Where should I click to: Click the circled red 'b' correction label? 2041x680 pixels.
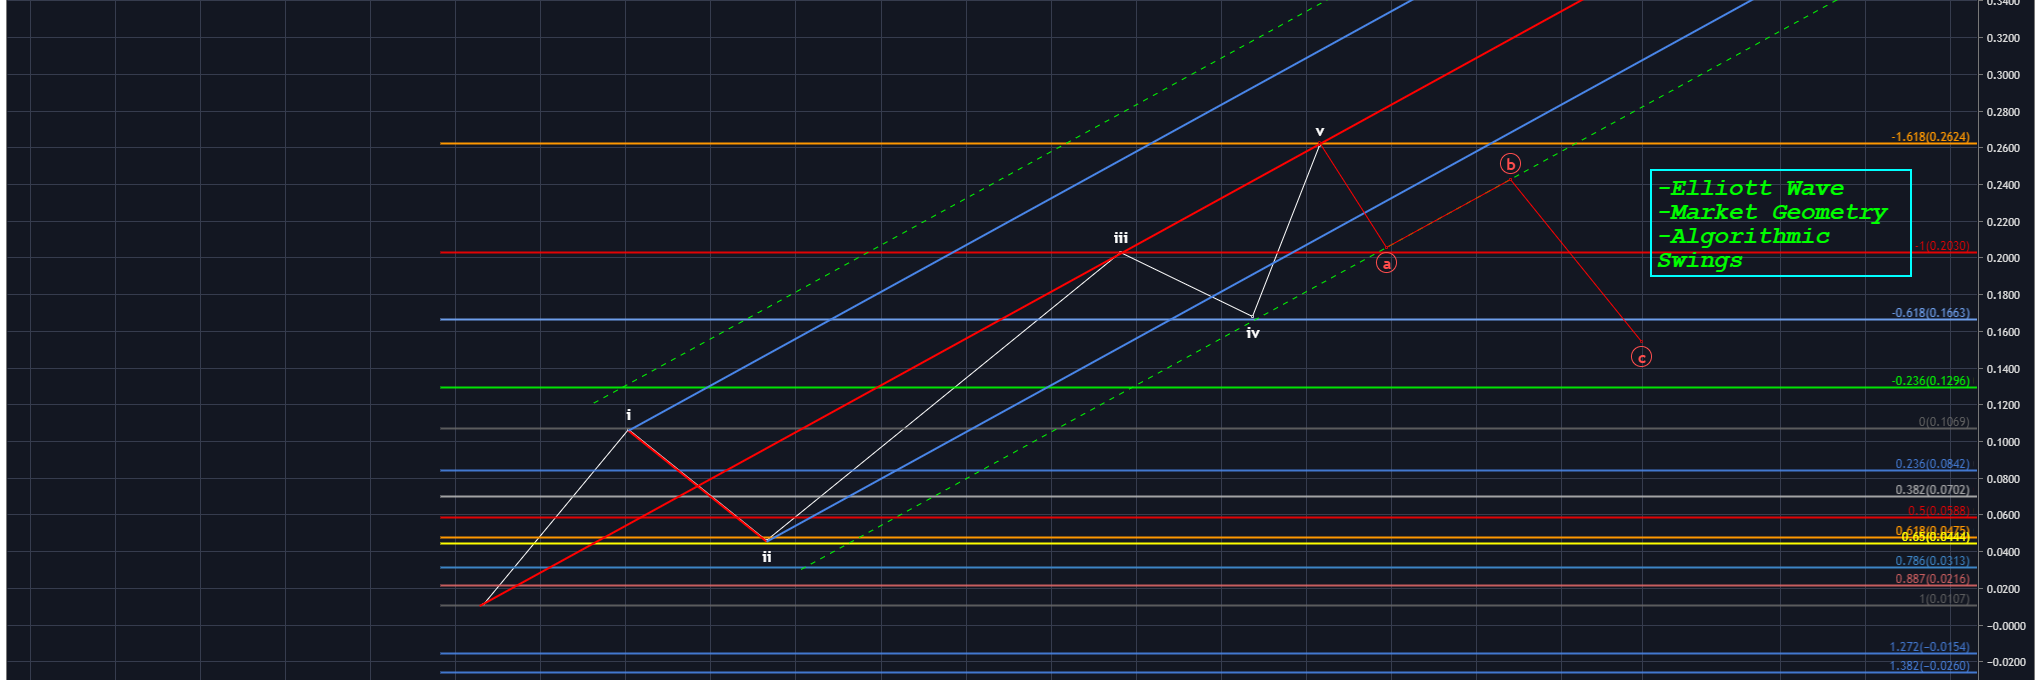[x=1510, y=164]
